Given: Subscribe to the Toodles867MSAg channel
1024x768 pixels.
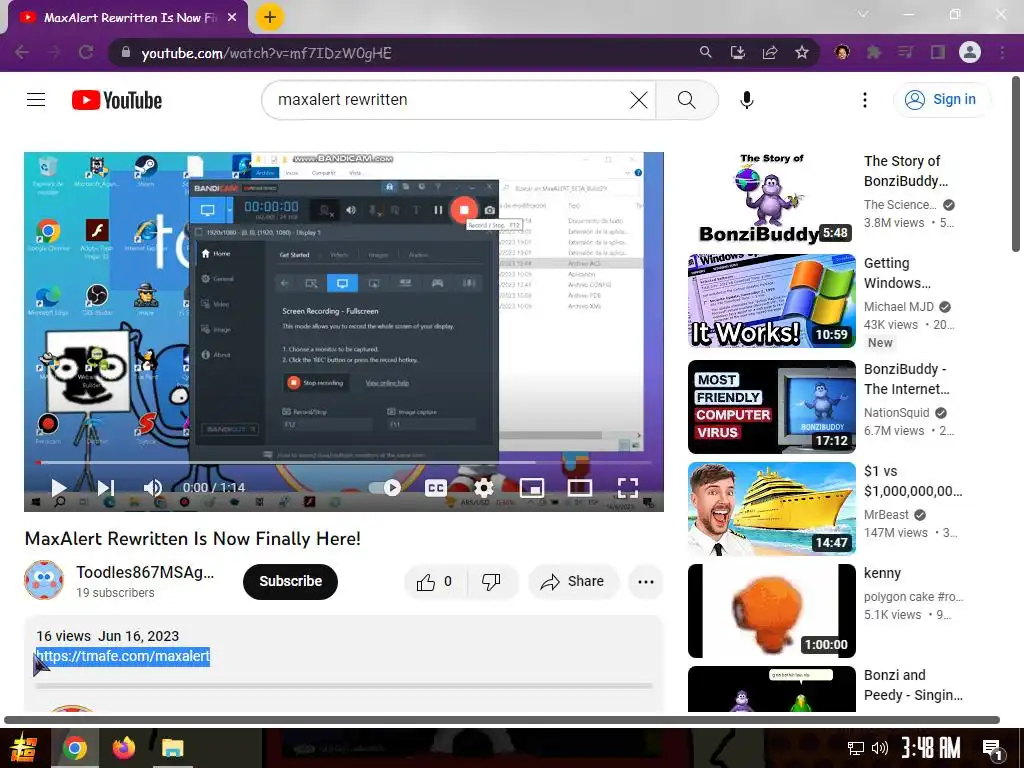Looking at the screenshot, I should click(x=291, y=581).
